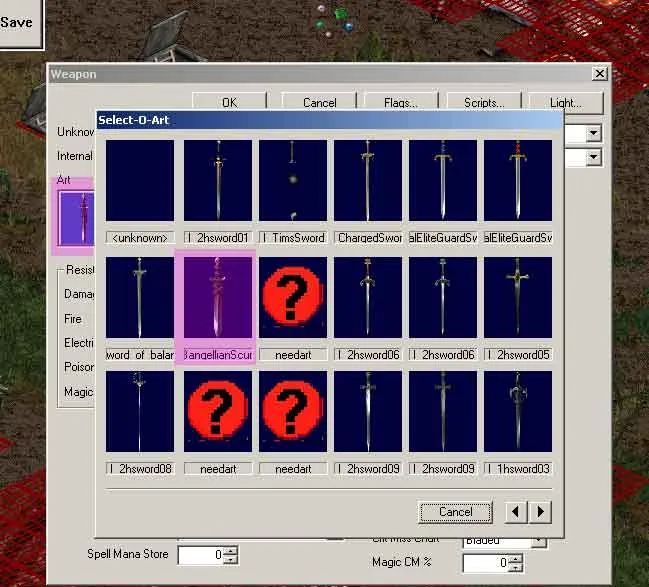Viewport: 649px width, 587px height.
Task: Click the Spell Mana Store spinner arrows
Action: coord(232,554)
